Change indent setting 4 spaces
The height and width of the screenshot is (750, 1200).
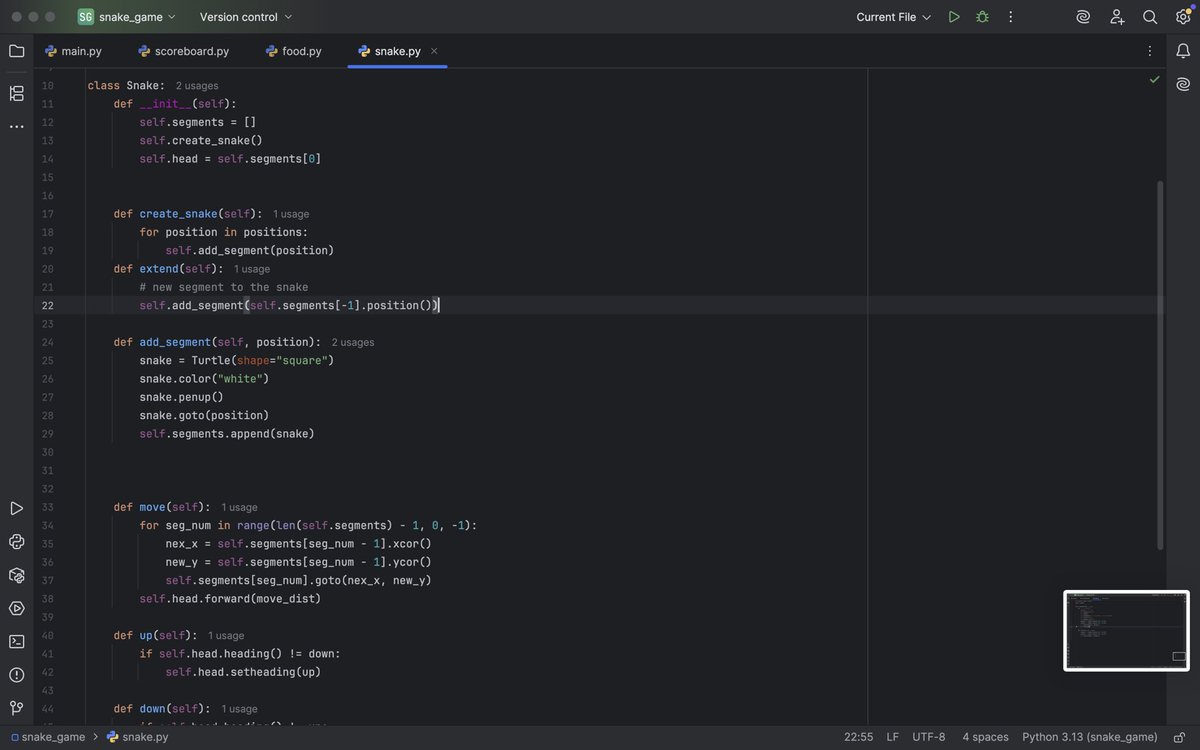tap(985, 737)
